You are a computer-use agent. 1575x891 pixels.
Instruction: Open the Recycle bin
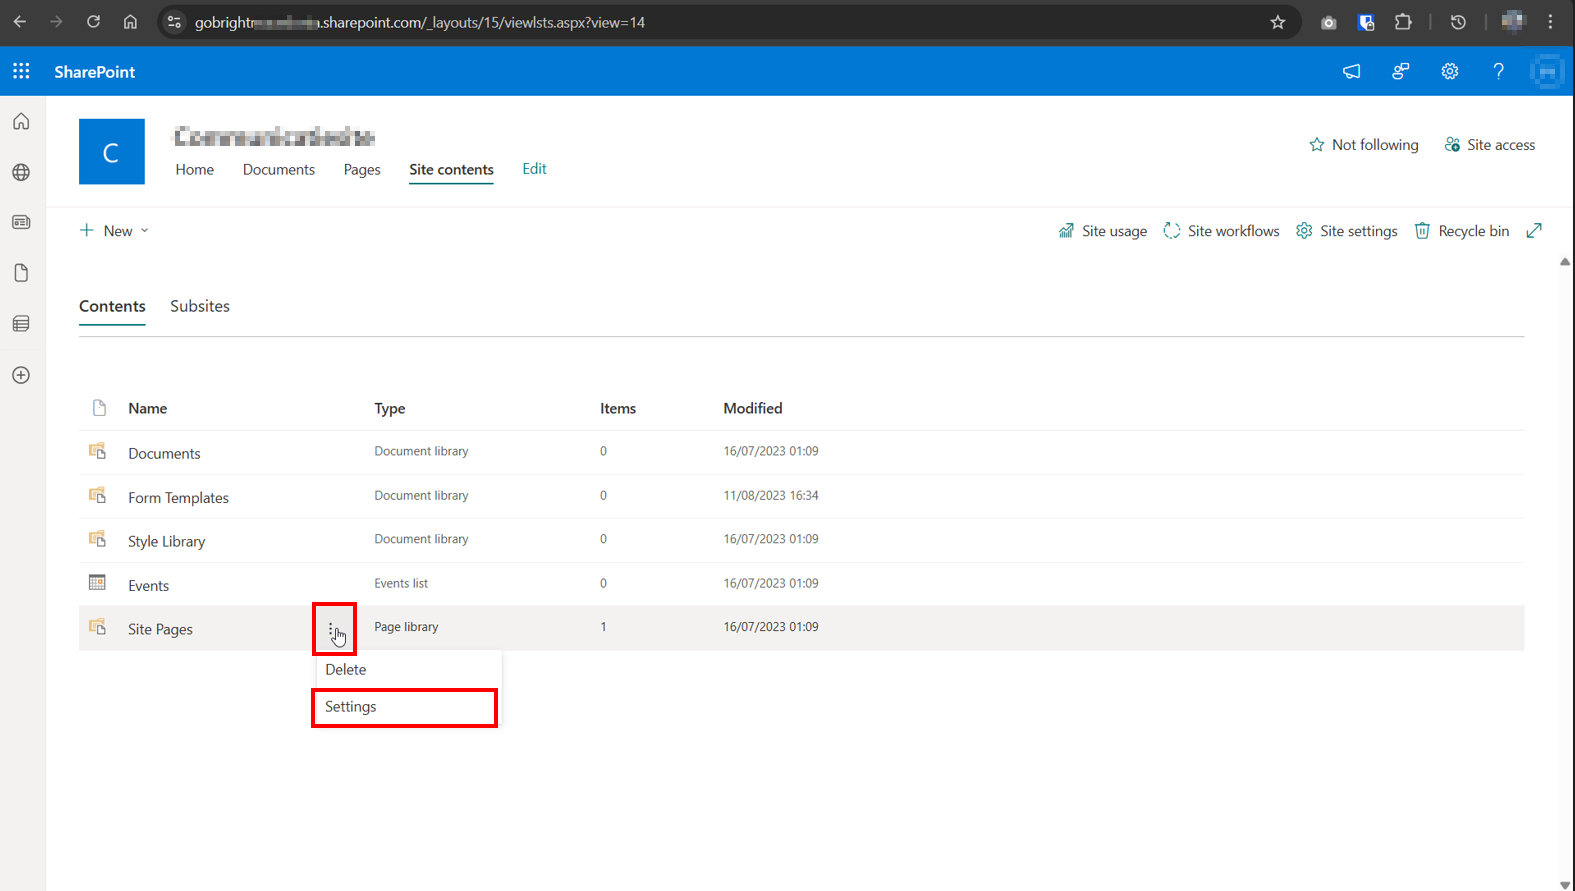coord(1461,231)
